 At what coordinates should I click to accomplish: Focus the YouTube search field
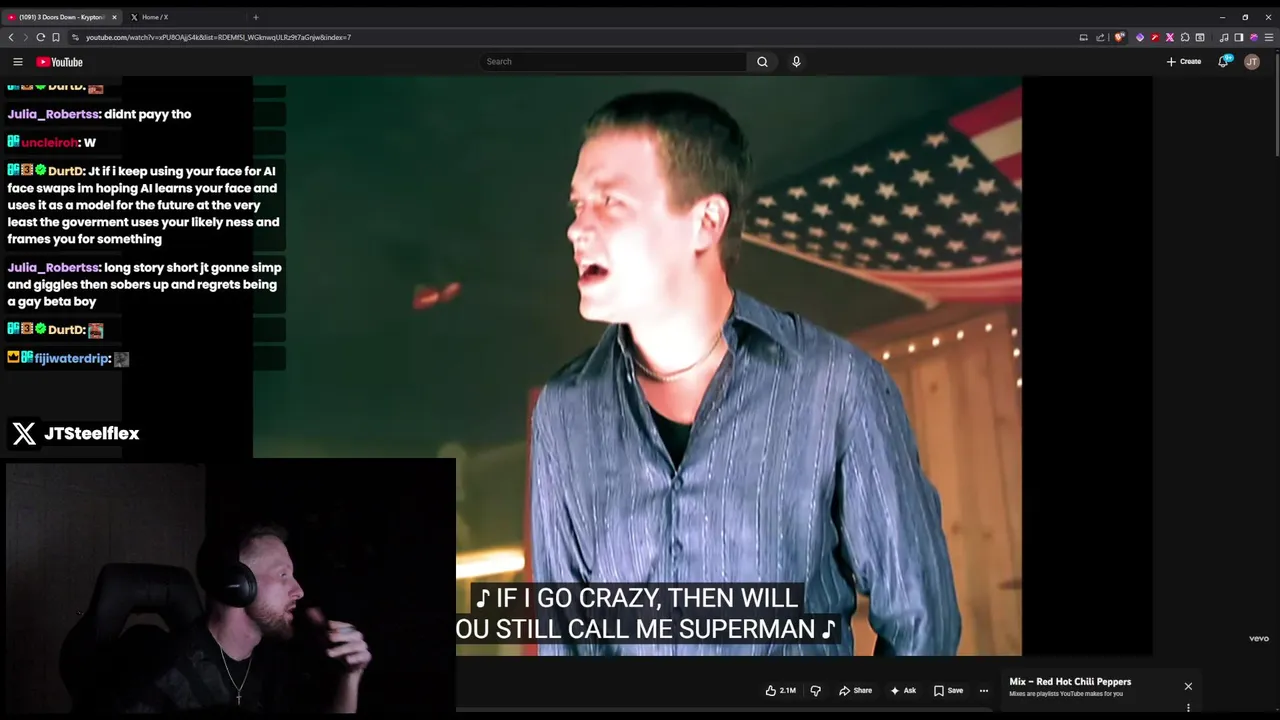pyautogui.click(x=613, y=62)
